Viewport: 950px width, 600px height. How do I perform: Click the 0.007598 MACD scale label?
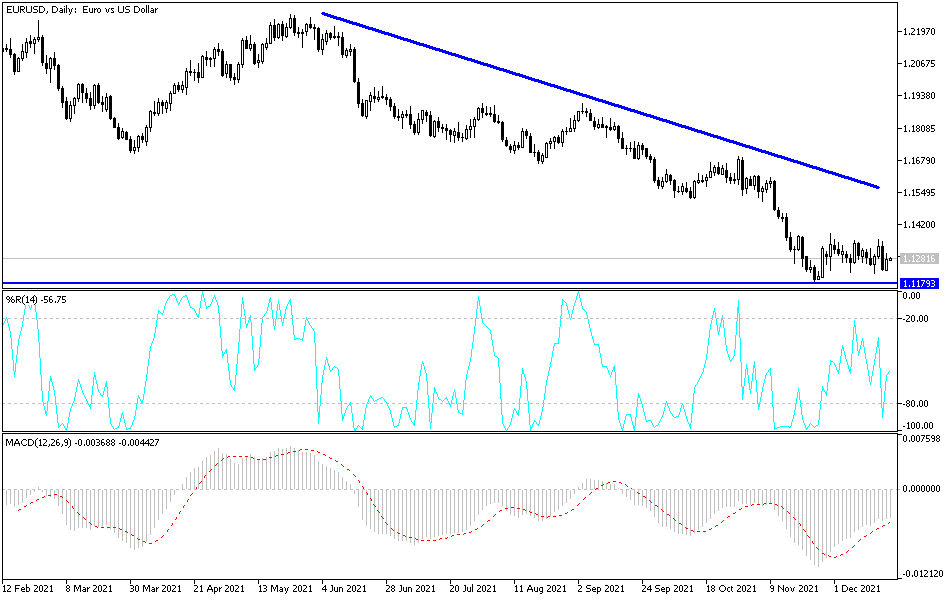click(920, 437)
